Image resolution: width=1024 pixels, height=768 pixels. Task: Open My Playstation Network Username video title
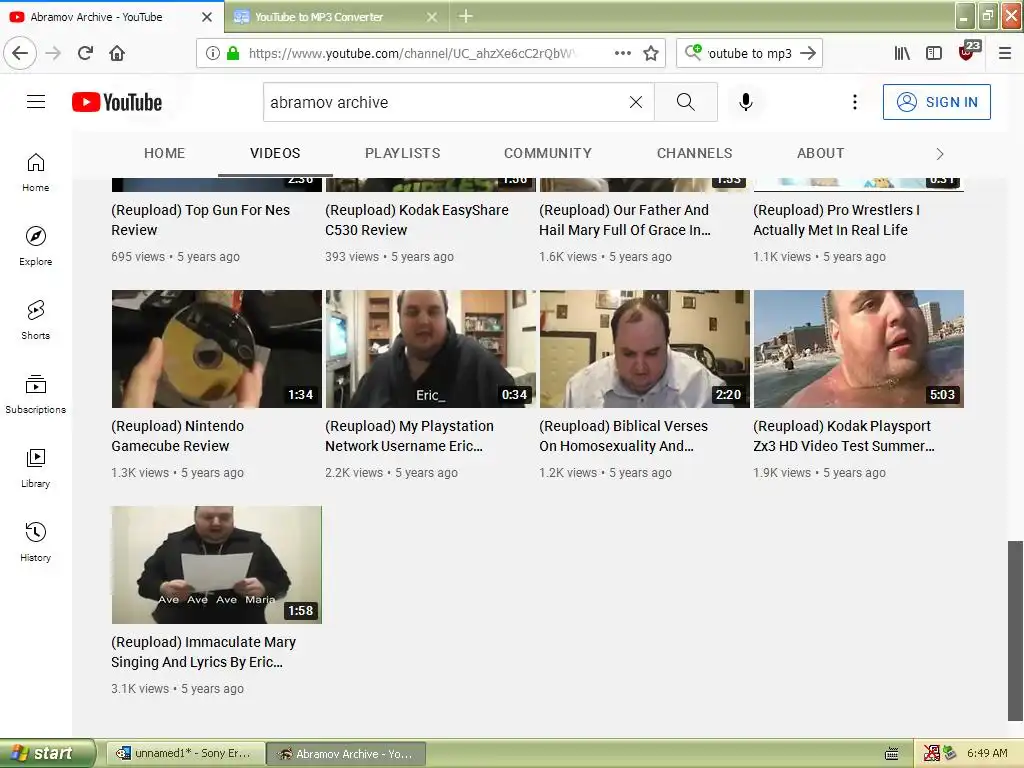pos(409,436)
